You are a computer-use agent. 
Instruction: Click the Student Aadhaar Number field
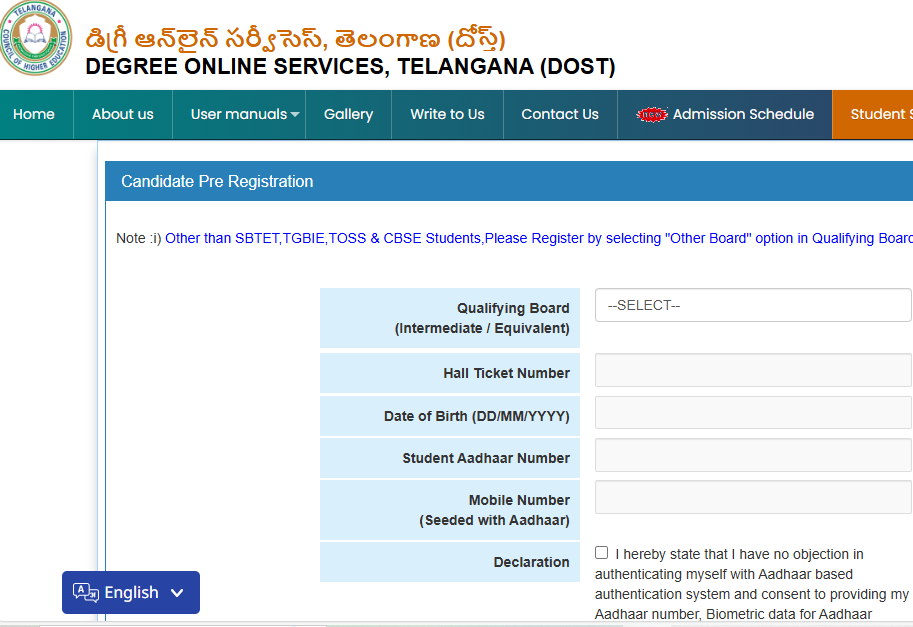point(753,455)
